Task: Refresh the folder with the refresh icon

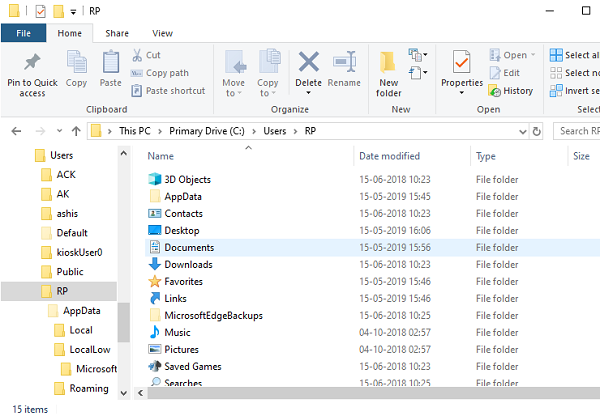Action: pyautogui.click(x=536, y=132)
